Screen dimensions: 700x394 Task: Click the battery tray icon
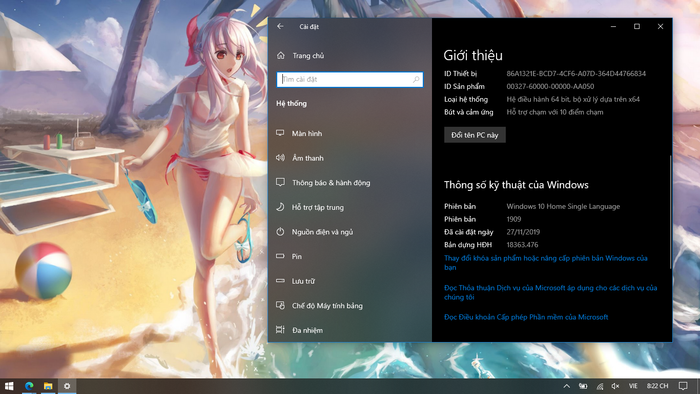click(583, 386)
